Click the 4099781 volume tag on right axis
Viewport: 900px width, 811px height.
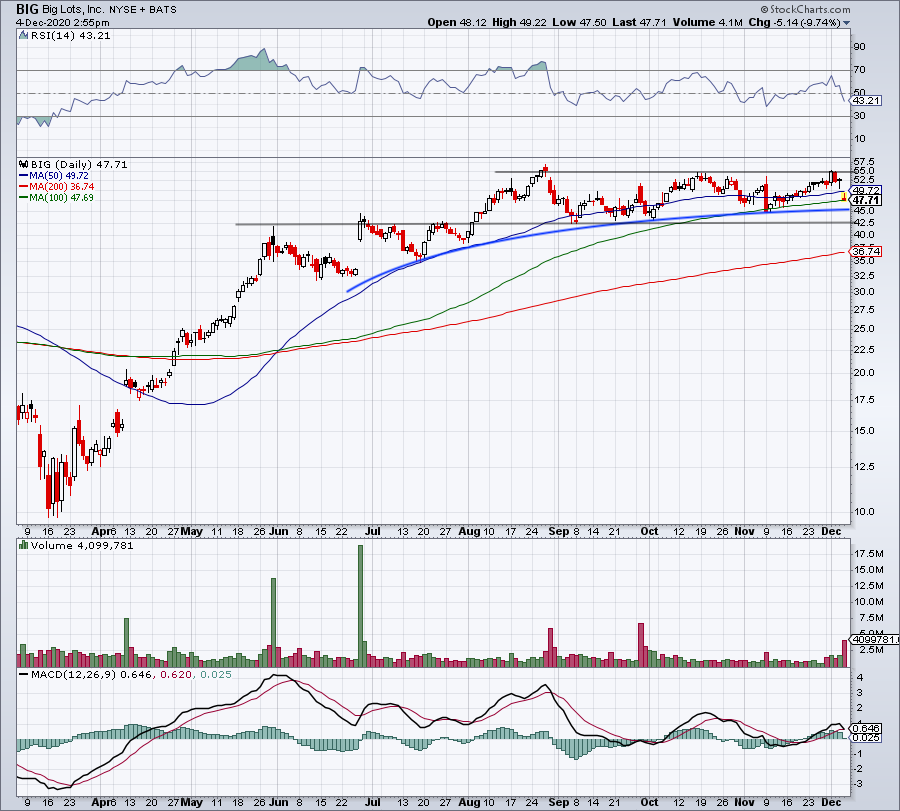pyautogui.click(x=874, y=639)
